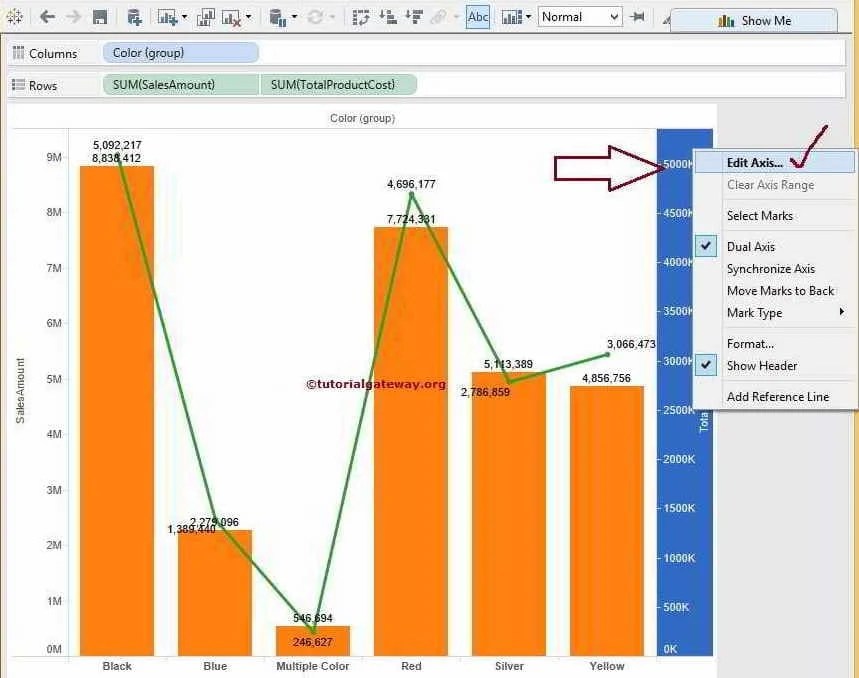Screen dimensions: 859x678
Task: Click the Pause Auto Updates icon
Action: tap(278, 18)
